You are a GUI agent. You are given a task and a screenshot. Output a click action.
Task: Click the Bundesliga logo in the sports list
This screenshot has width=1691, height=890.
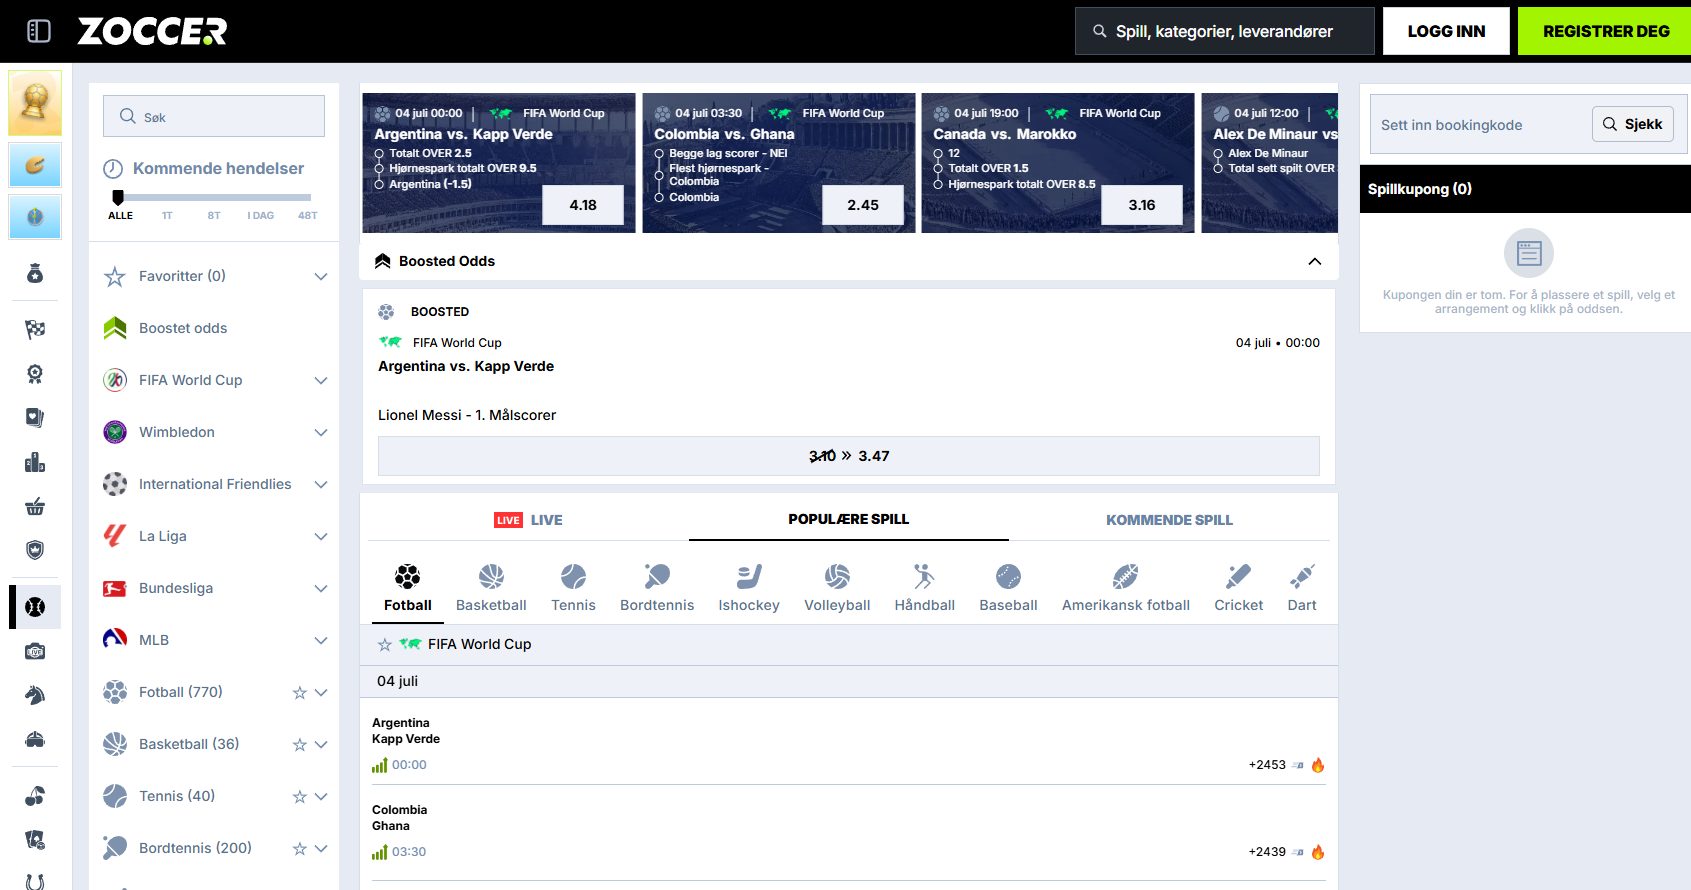point(115,588)
